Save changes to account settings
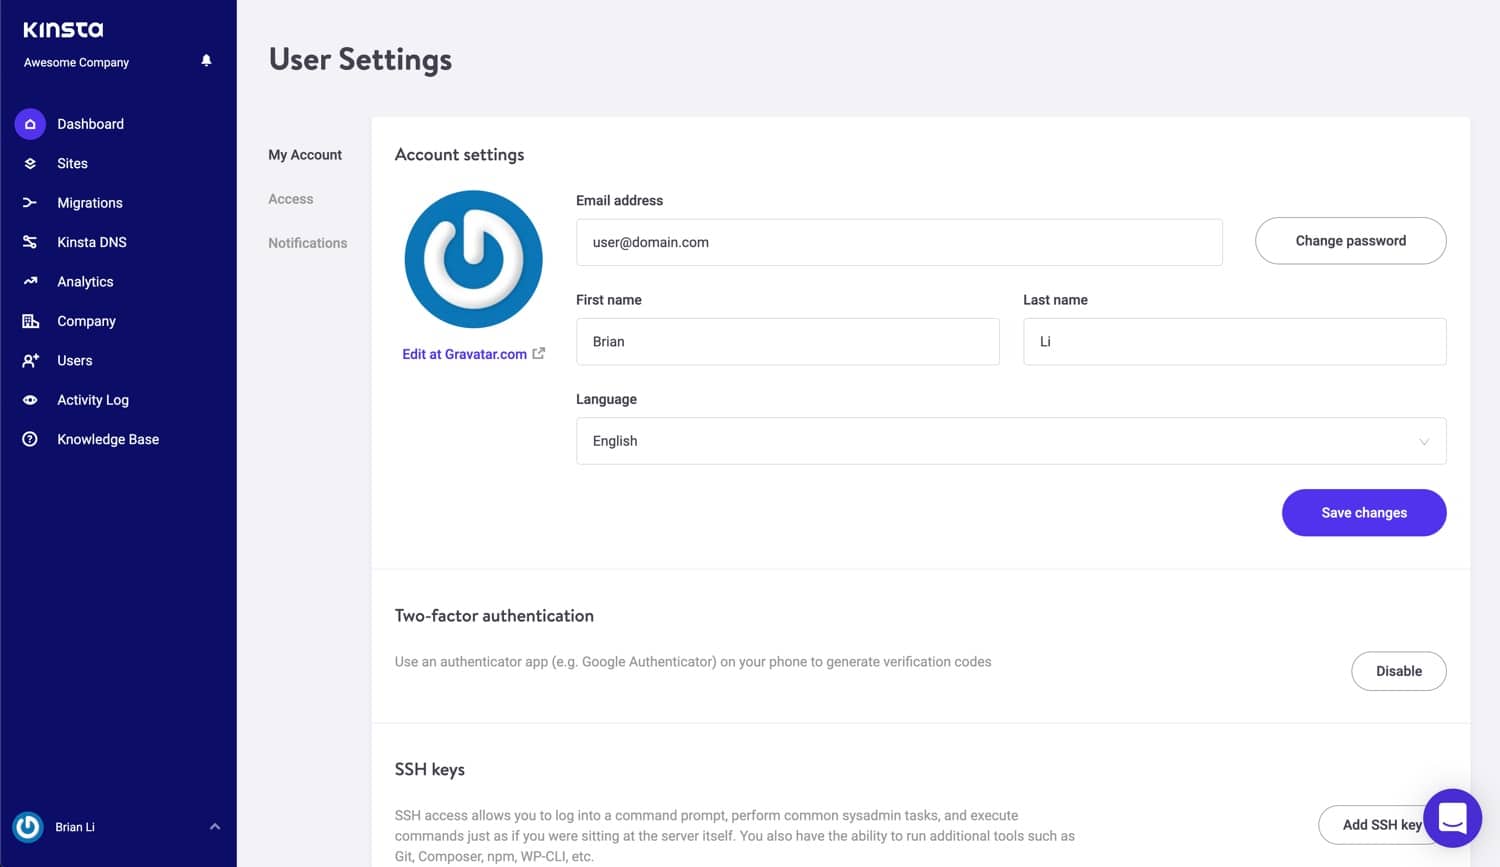The image size is (1500, 867). pyautogui.click(x=1364, y=512)
